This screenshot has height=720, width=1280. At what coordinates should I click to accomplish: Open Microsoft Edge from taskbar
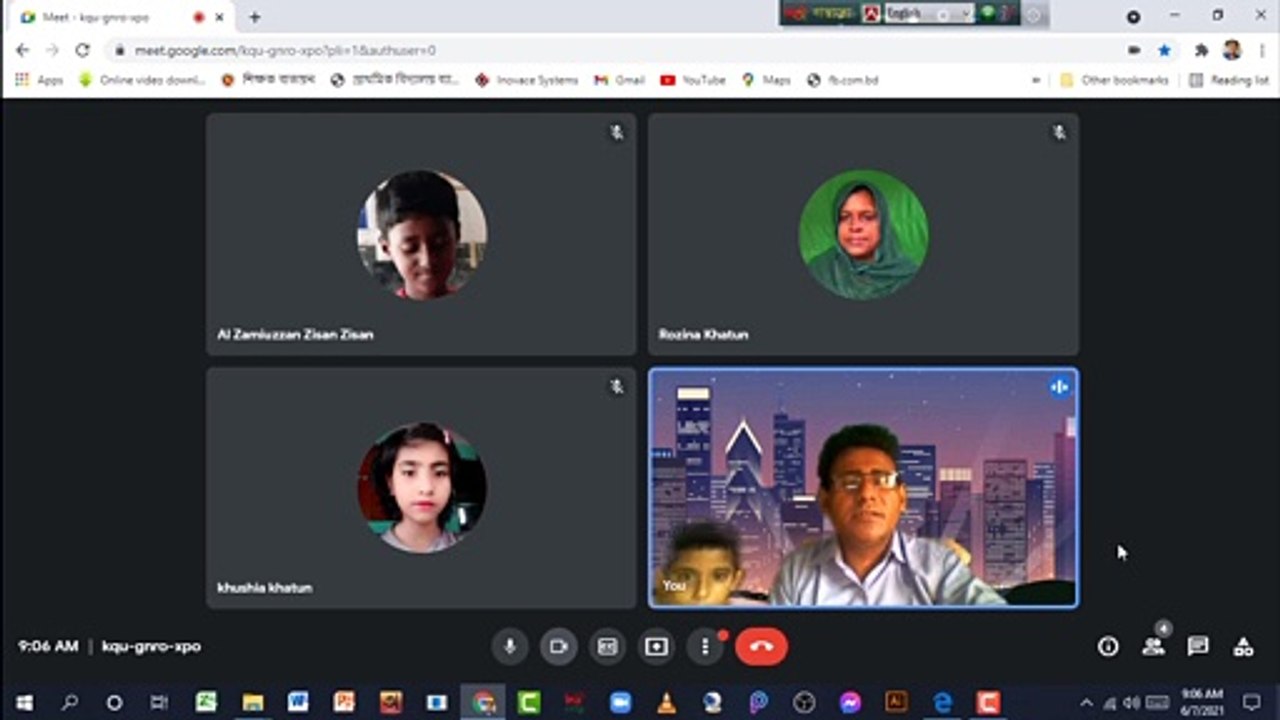point(942,702)
